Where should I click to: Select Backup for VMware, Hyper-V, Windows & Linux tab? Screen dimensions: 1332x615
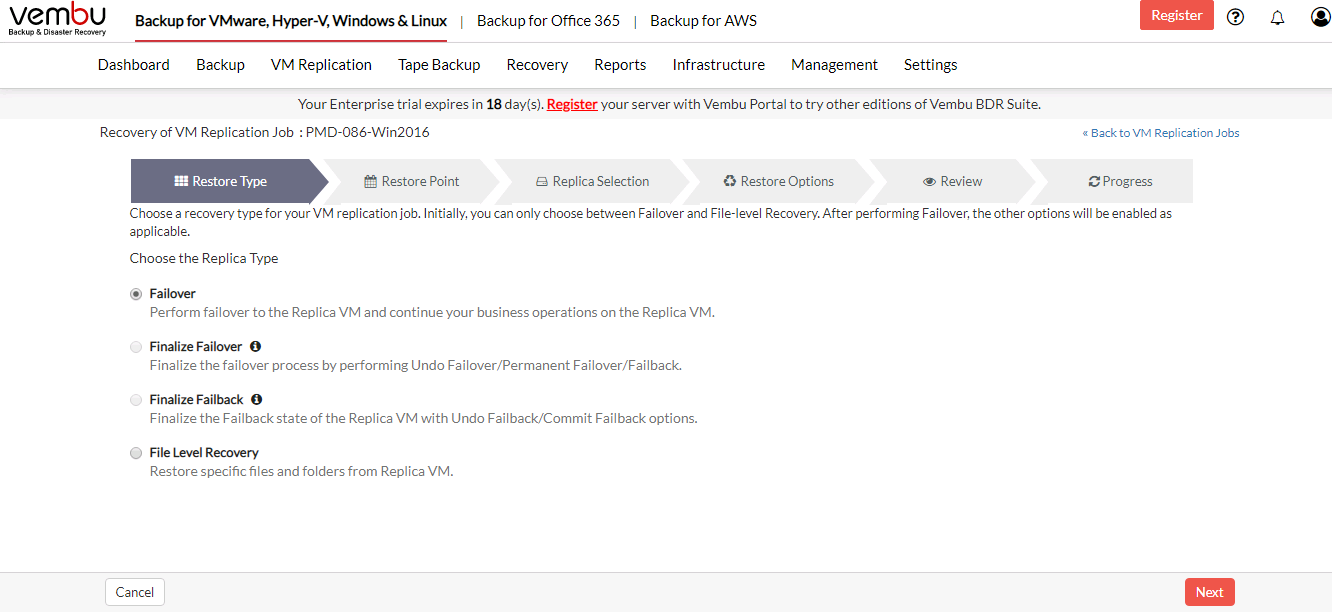pos(291,20)
